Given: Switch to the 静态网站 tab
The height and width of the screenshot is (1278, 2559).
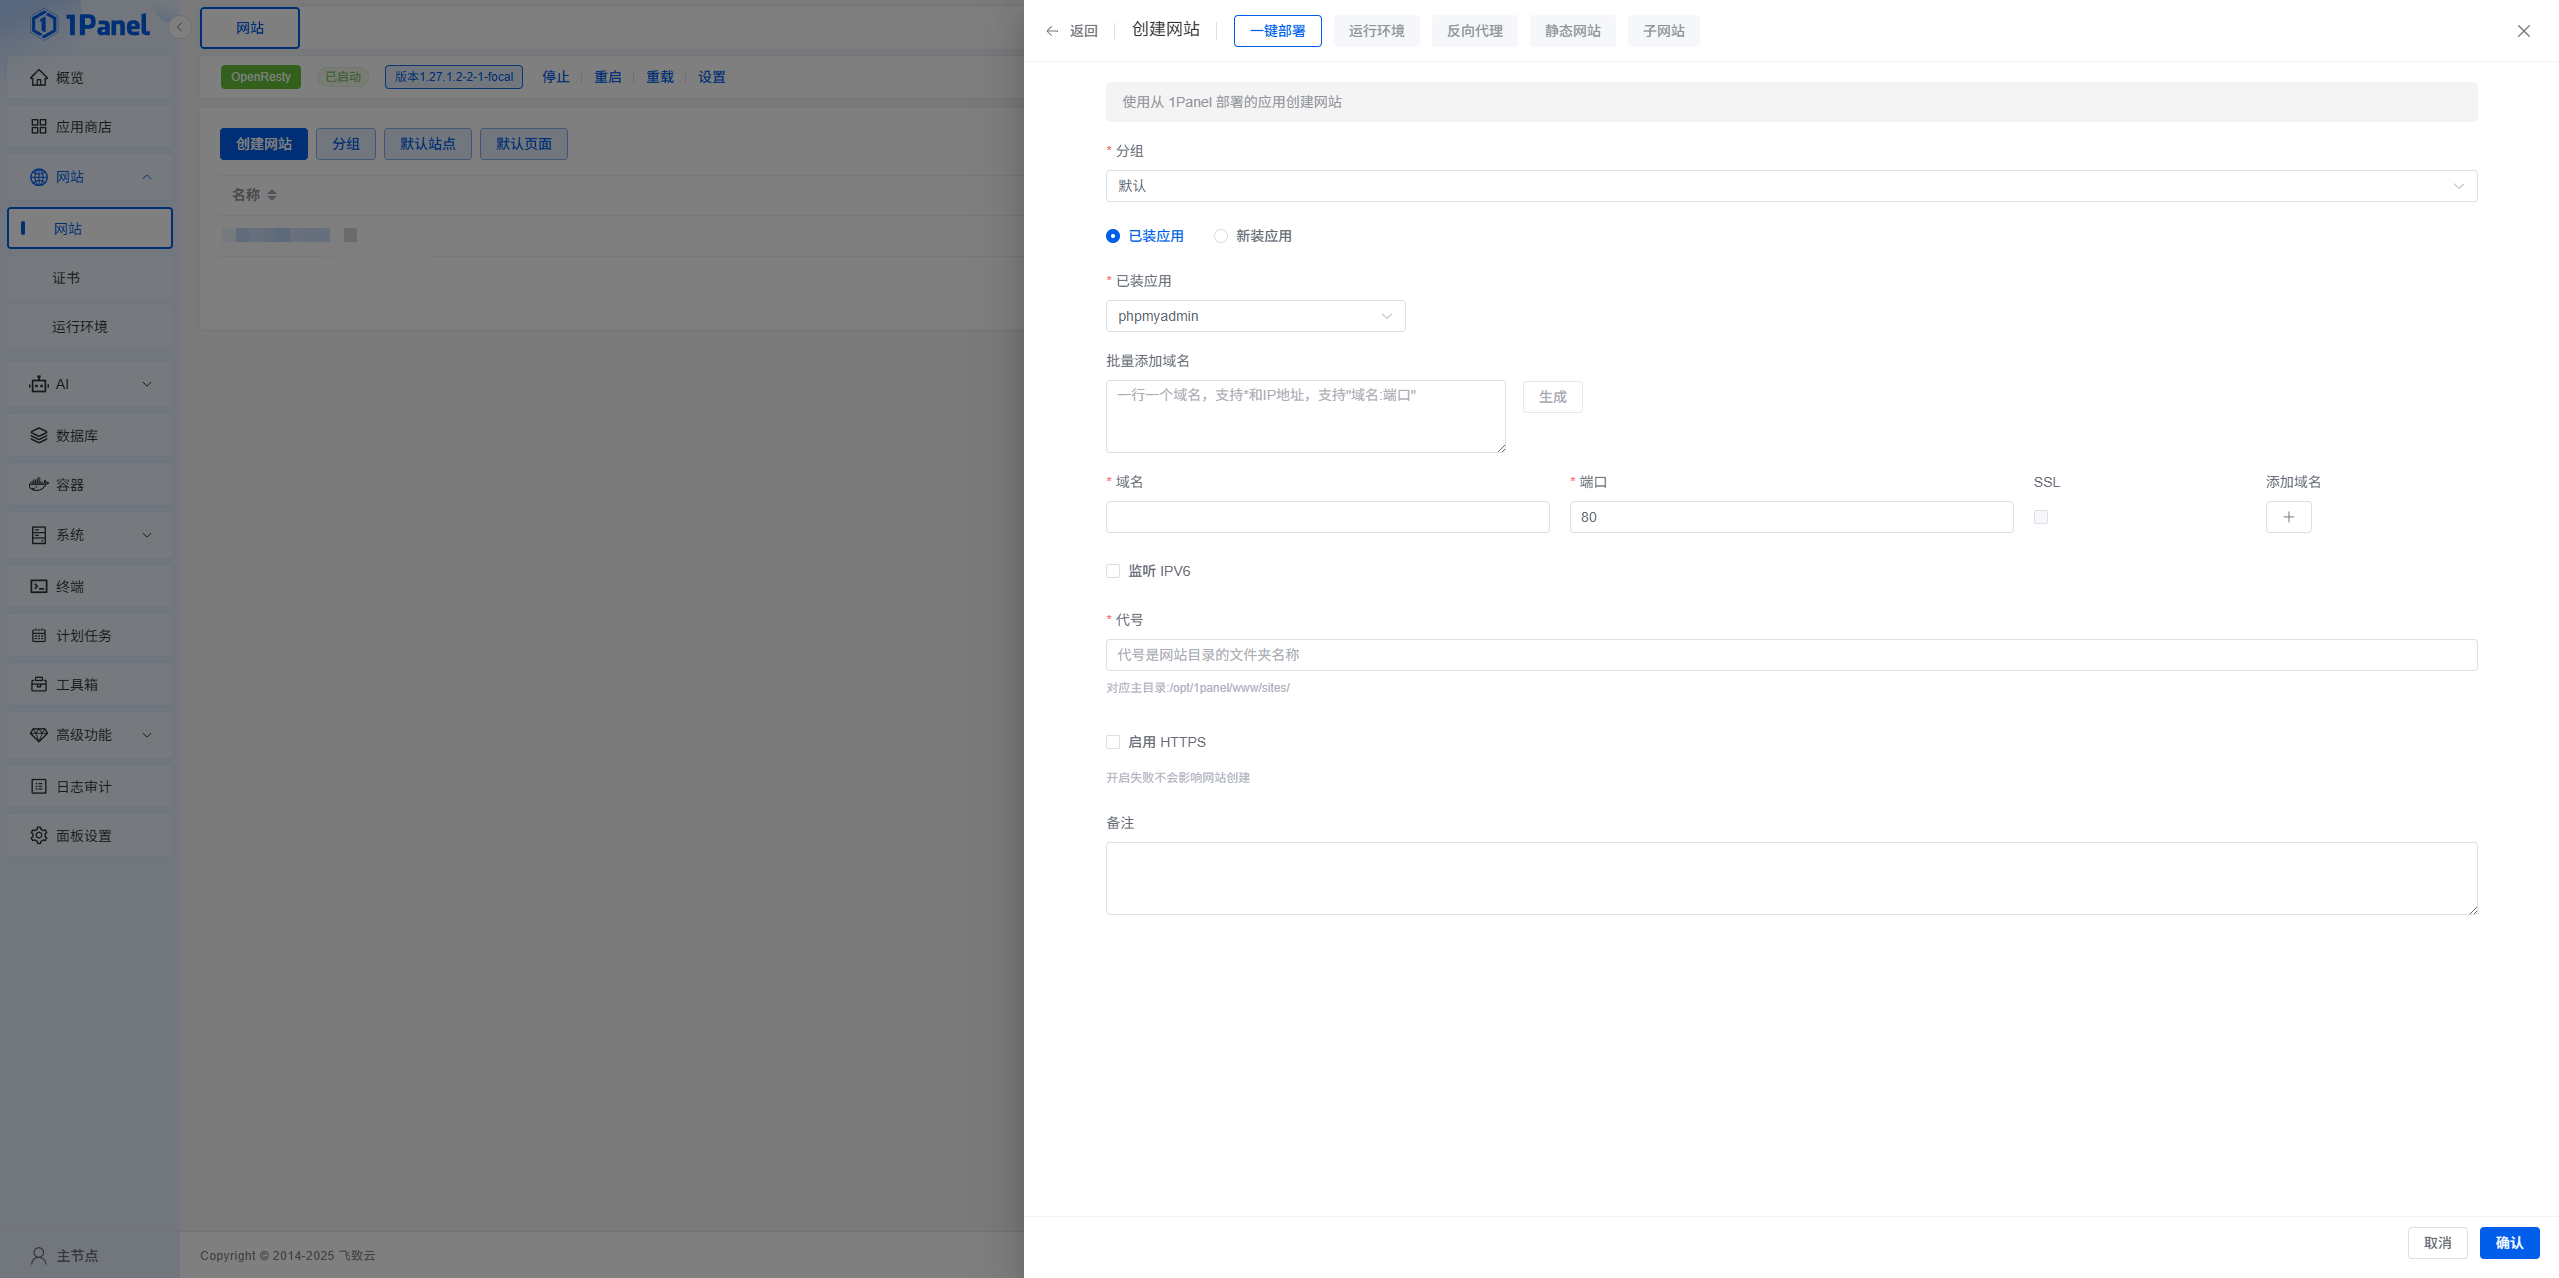Looking at the screenshot, I should (1572, 31).
